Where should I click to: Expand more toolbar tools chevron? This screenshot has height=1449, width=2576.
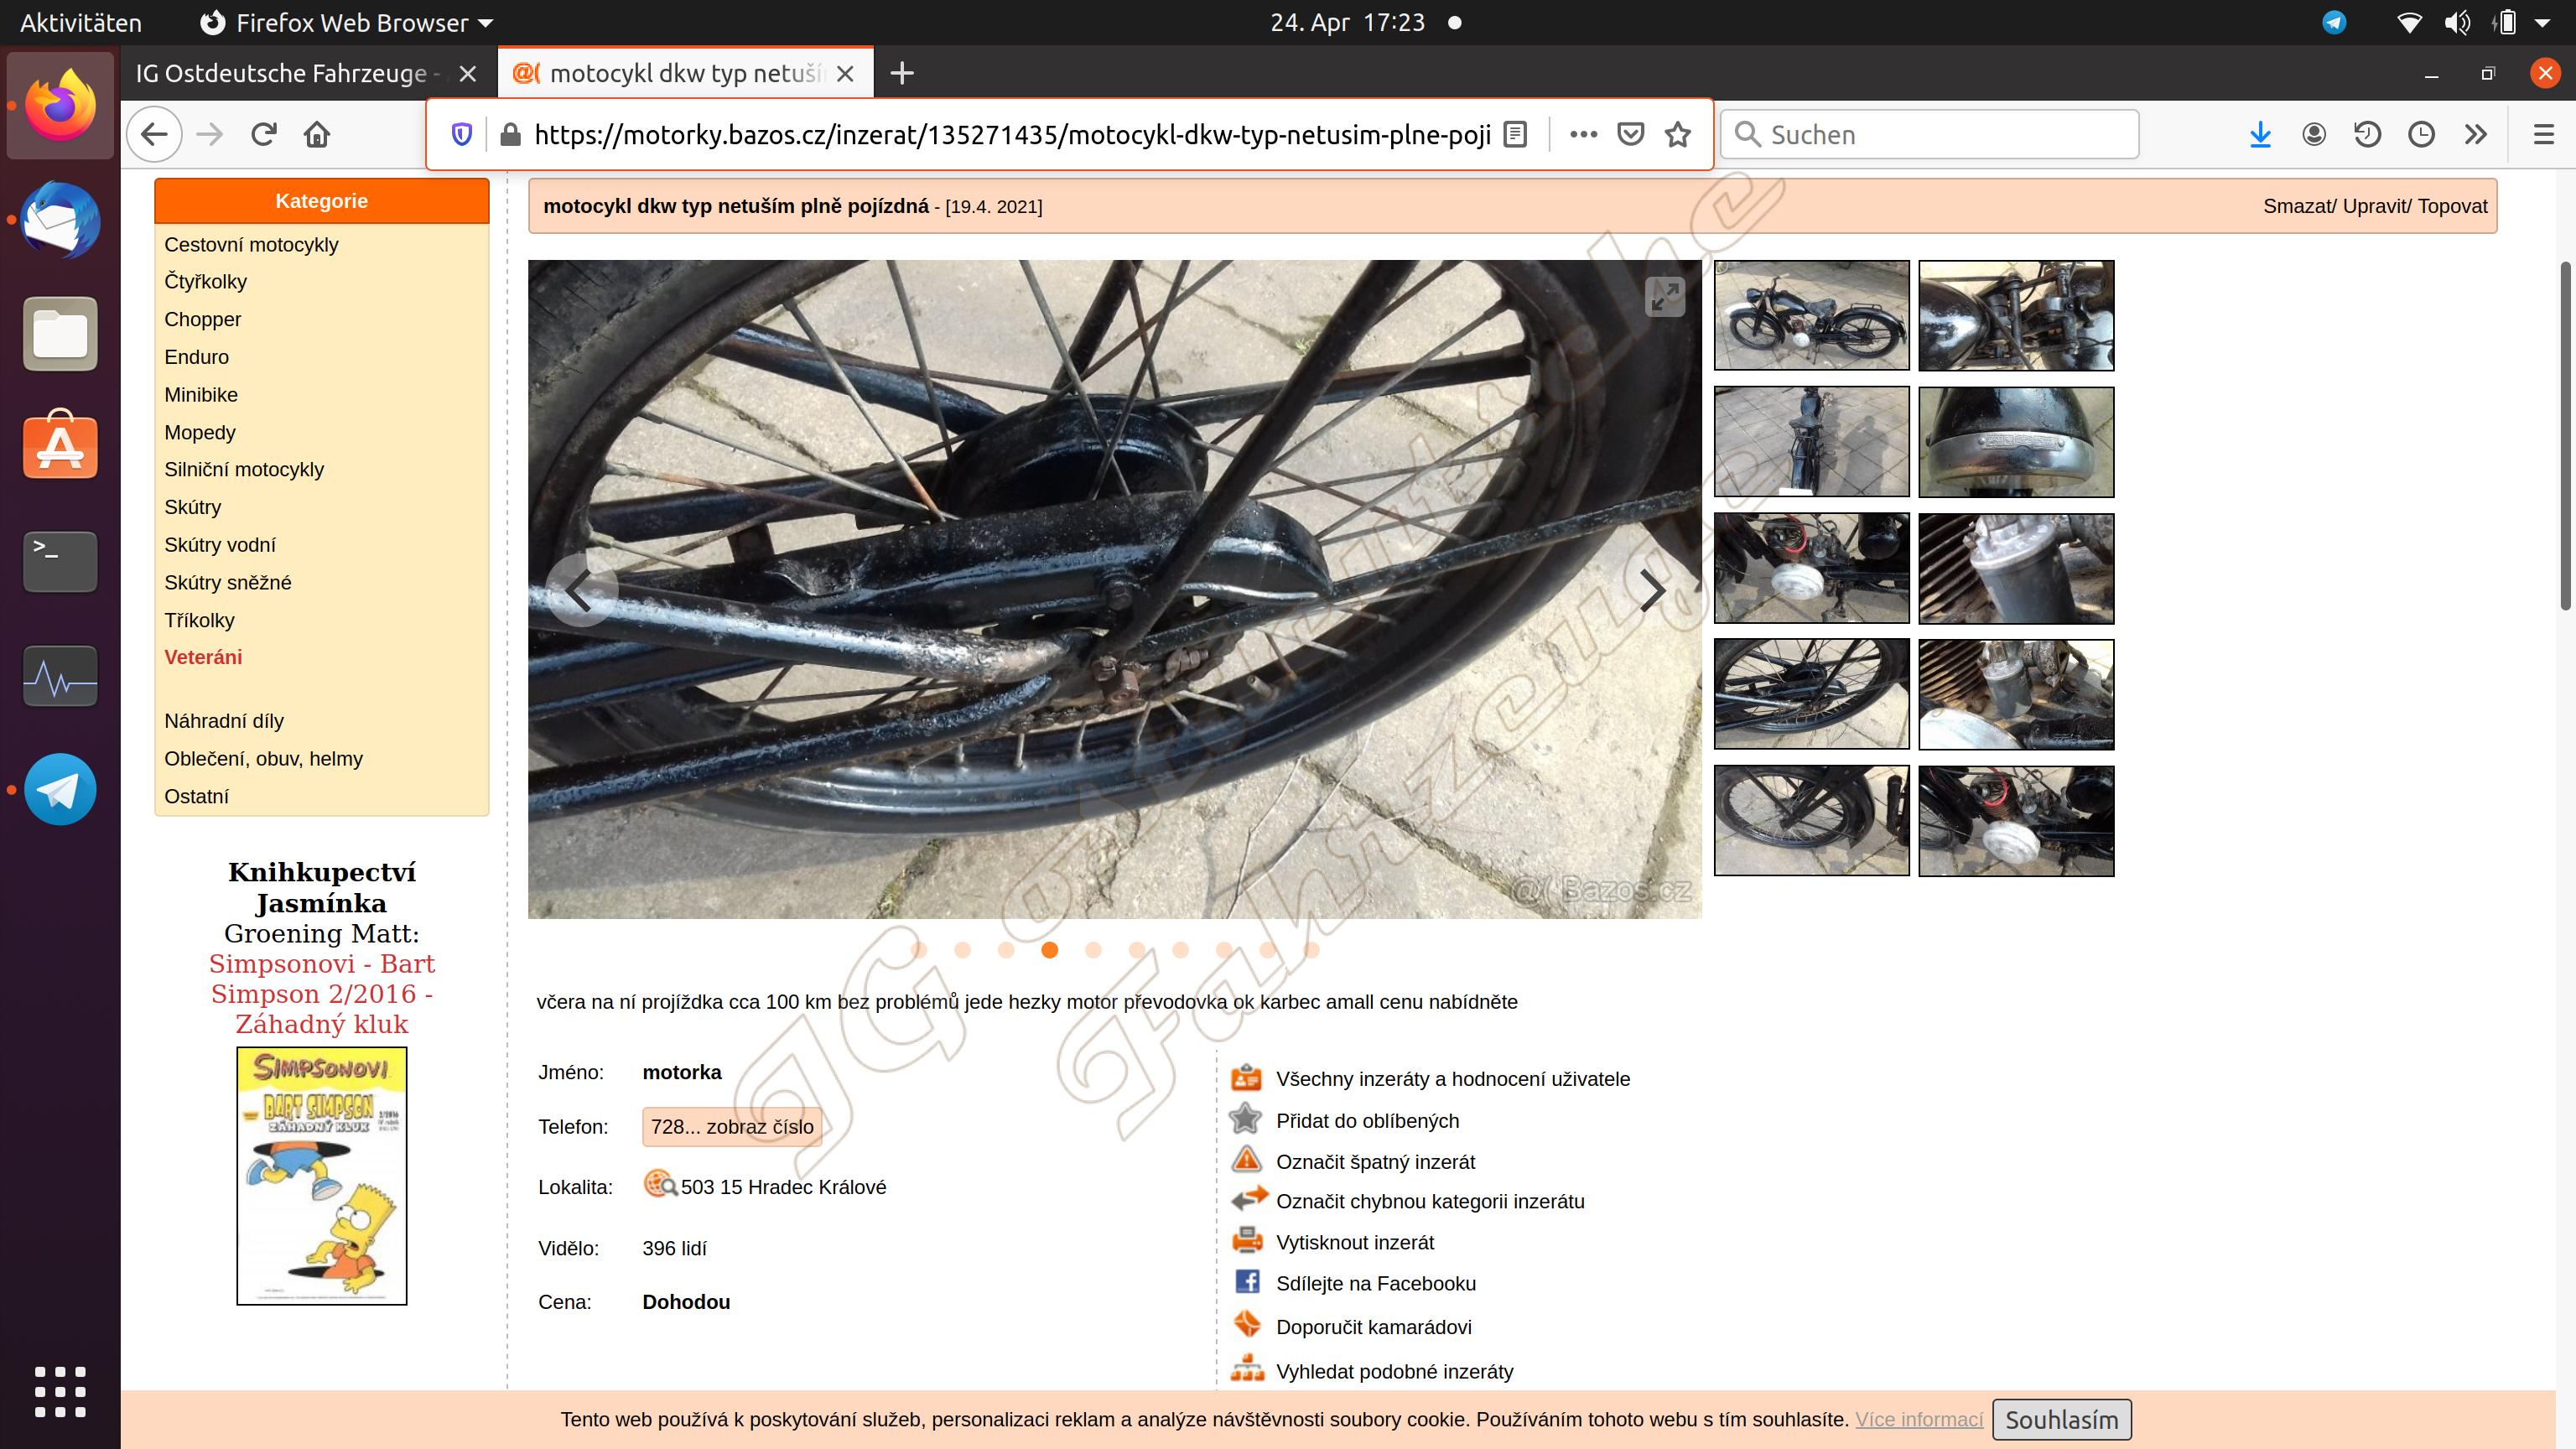pos(2476,134)
